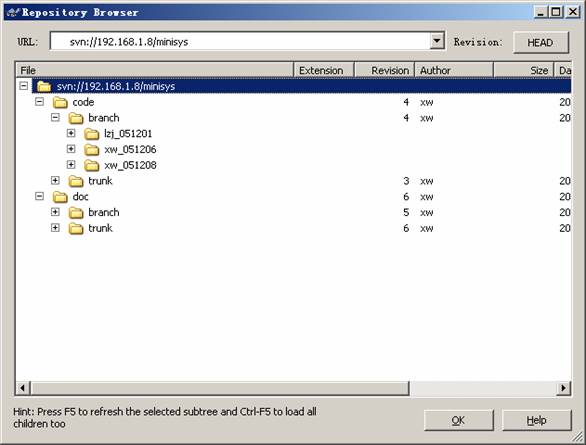
Task: Click inside the URL input field
Action: [x=240, y=41]
